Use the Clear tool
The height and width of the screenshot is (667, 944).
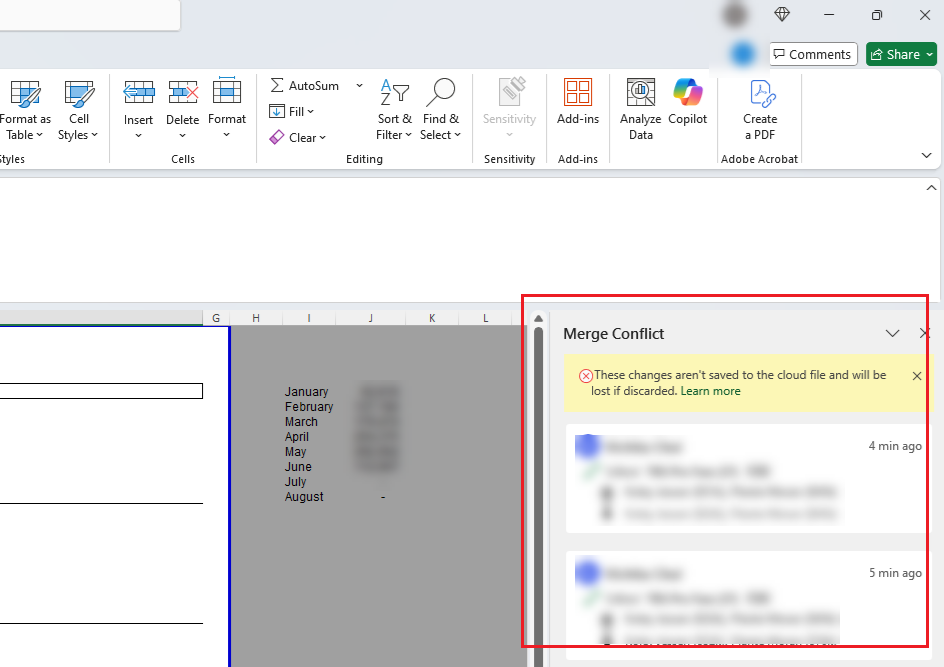coord(297,137)
